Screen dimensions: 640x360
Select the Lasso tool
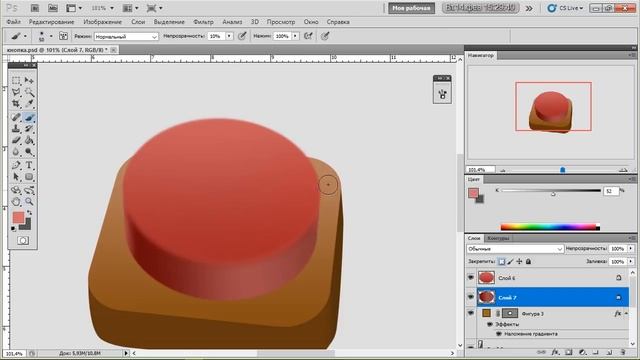[x=16, y=92]
